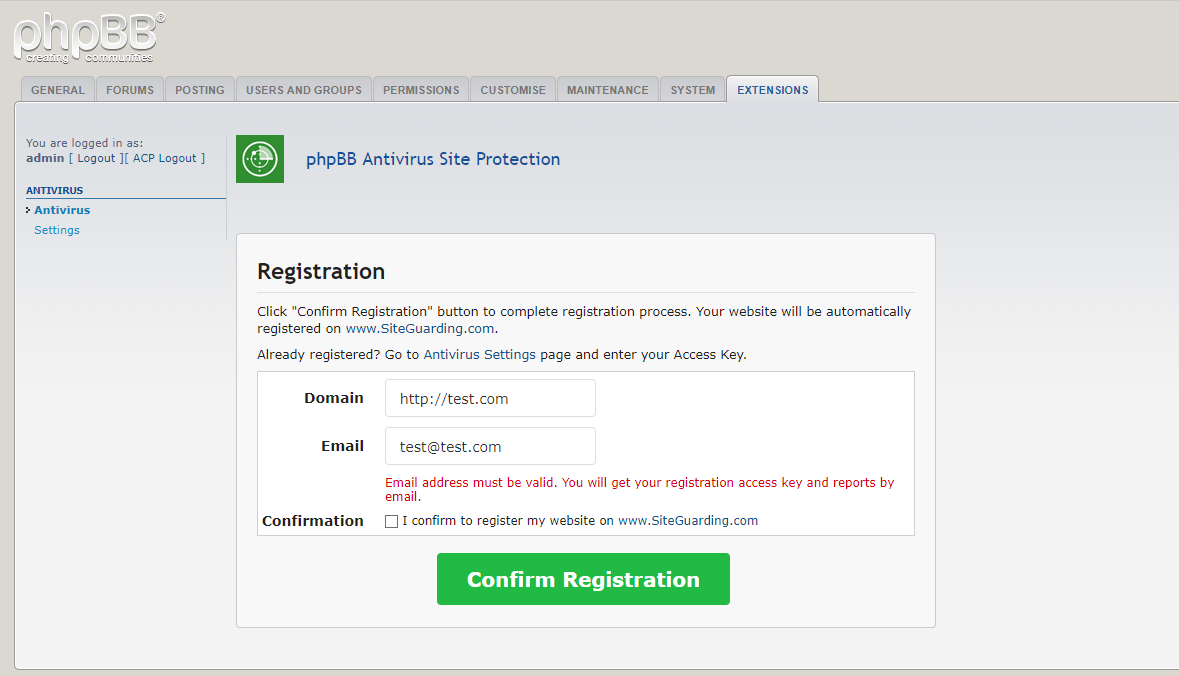Click the arrow beside Antivirus in sidebar
The image size is (1179, 676).
pyautogui.click(x=28, y=210)
